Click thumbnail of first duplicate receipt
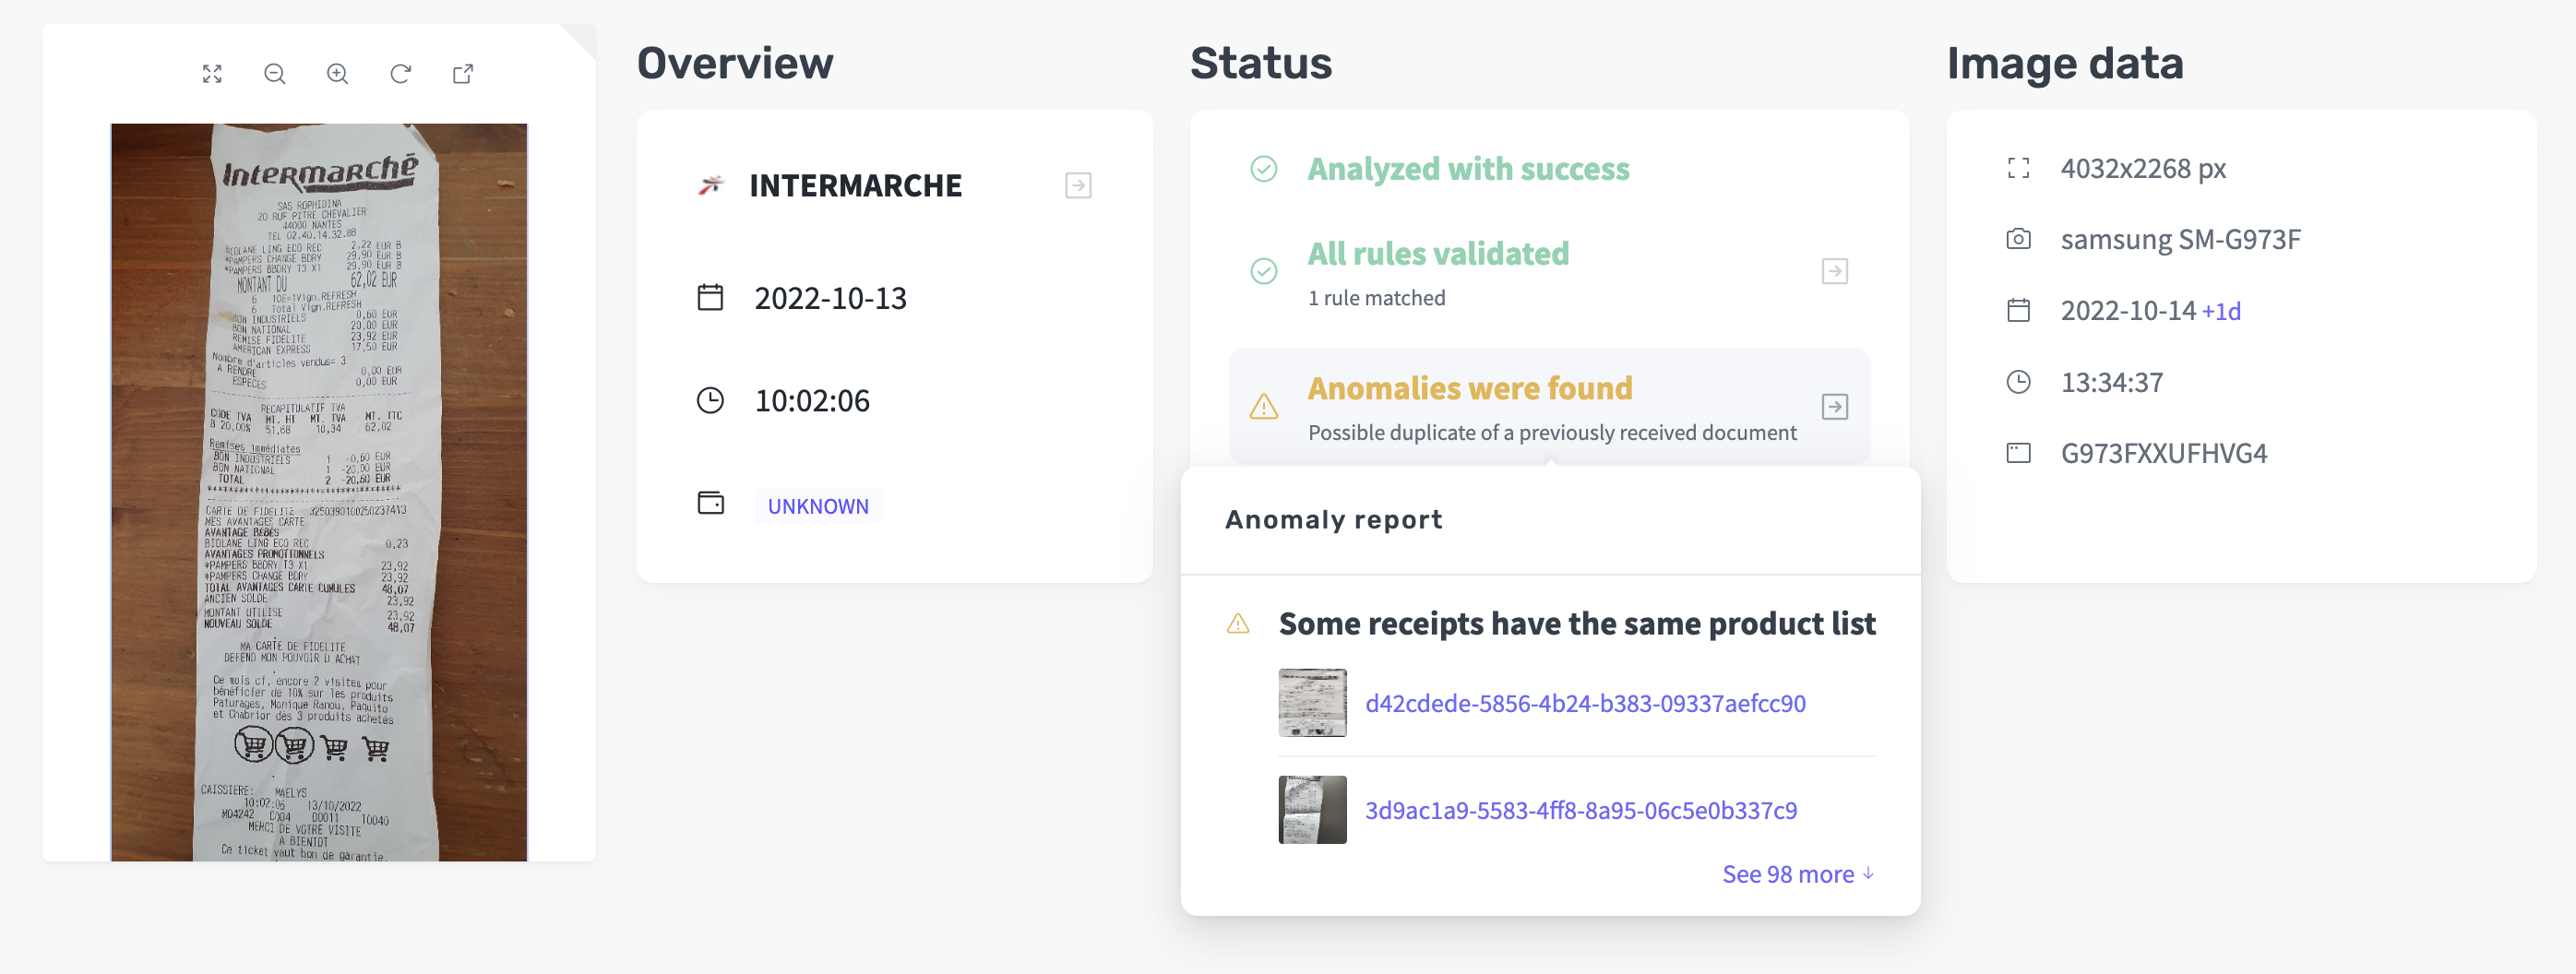The width and height of the screenshot is (2576, 974). point(1312,703)
